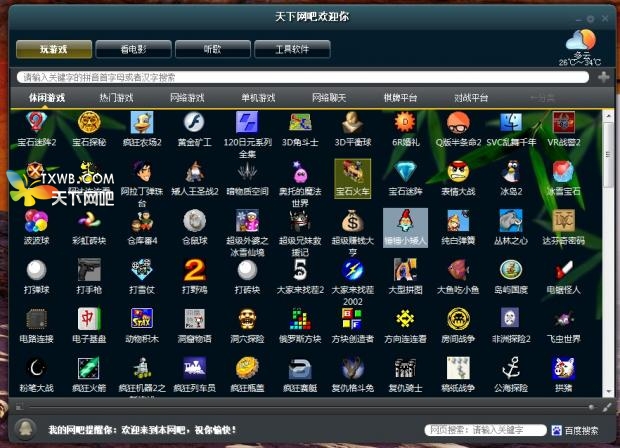
Task: Focus the pinyin keyword search field
Action: click(303, 77)
